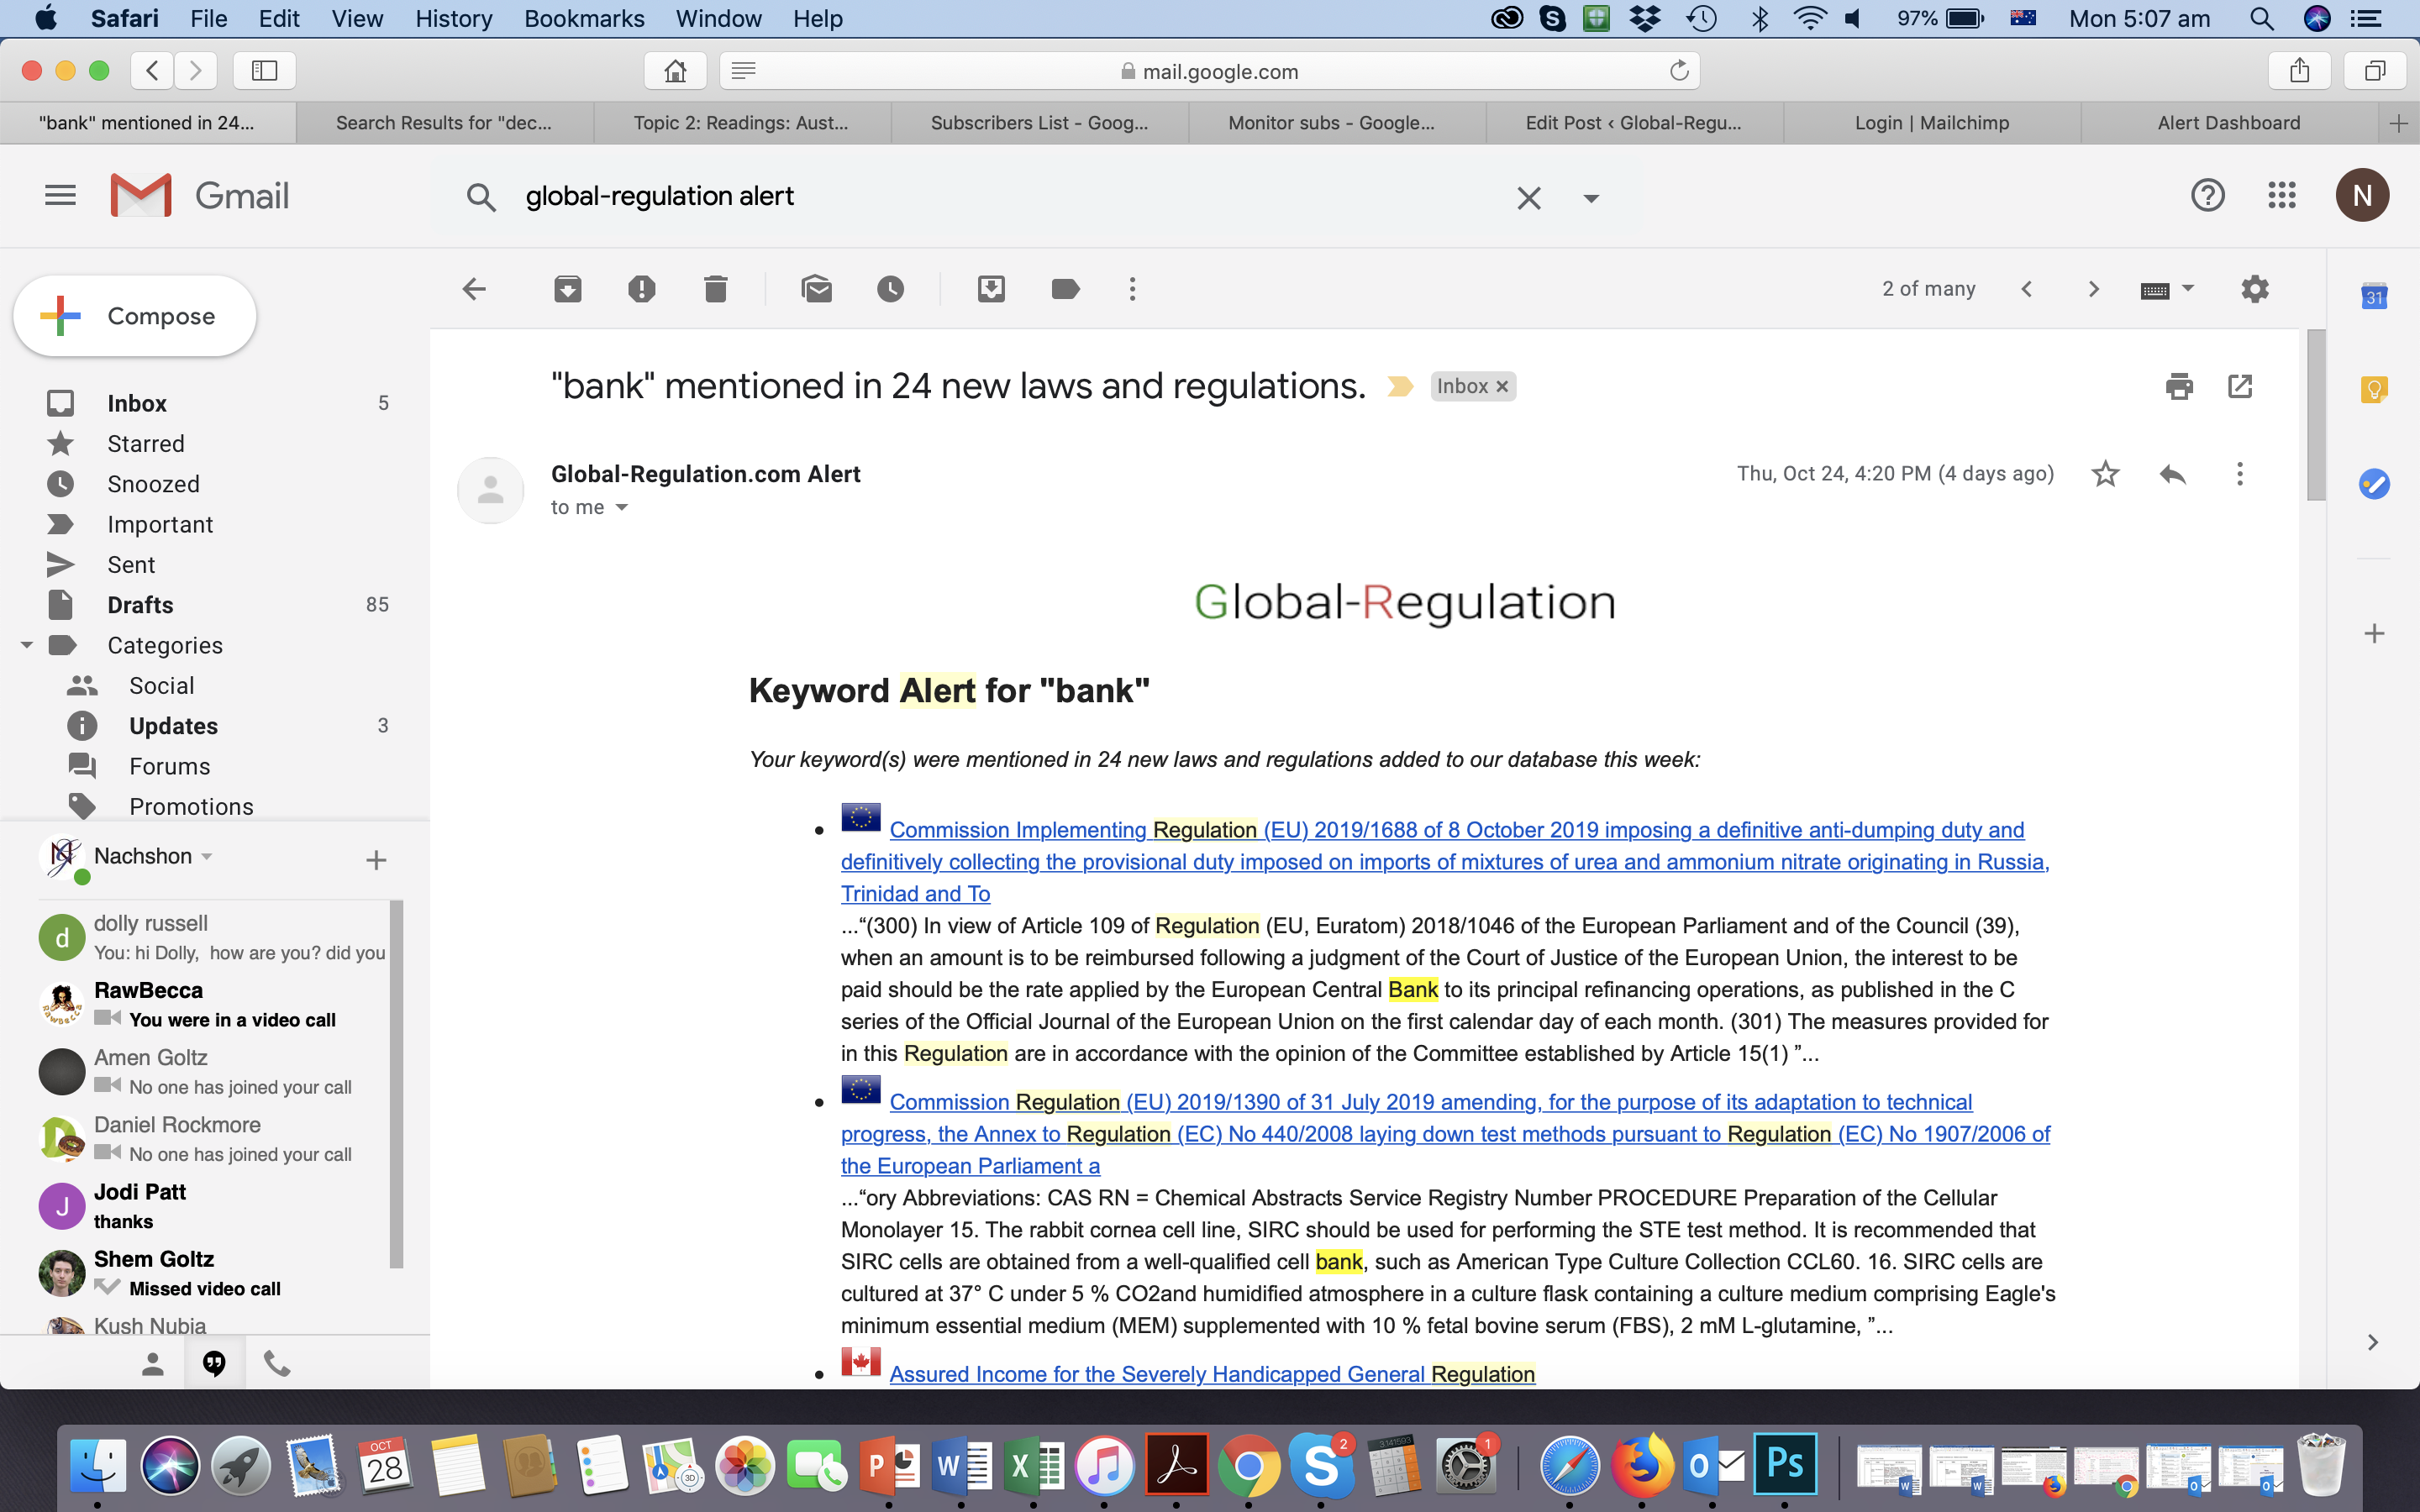Open the message's More options three-dot menu
Viewport: 2420px width, 1512px height.
click(2240, 474)
